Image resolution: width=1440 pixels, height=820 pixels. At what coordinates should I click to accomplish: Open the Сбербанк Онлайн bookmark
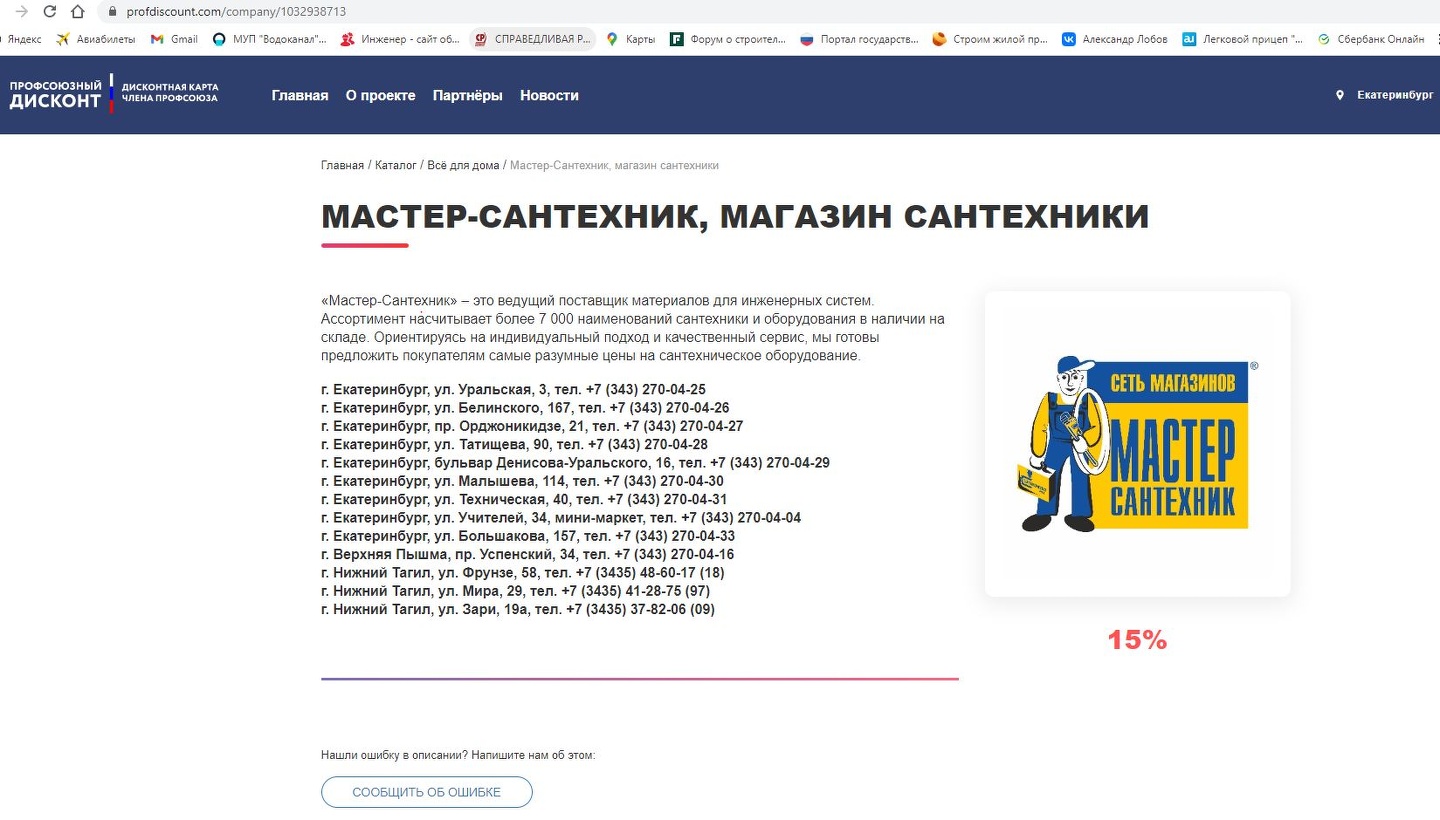click(x=1371, y=39)
